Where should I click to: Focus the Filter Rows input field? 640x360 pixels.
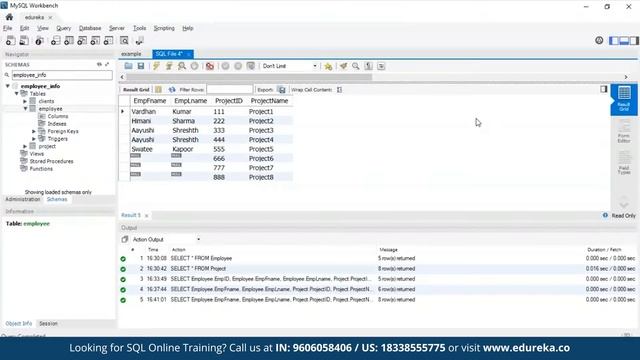(230, 90)
